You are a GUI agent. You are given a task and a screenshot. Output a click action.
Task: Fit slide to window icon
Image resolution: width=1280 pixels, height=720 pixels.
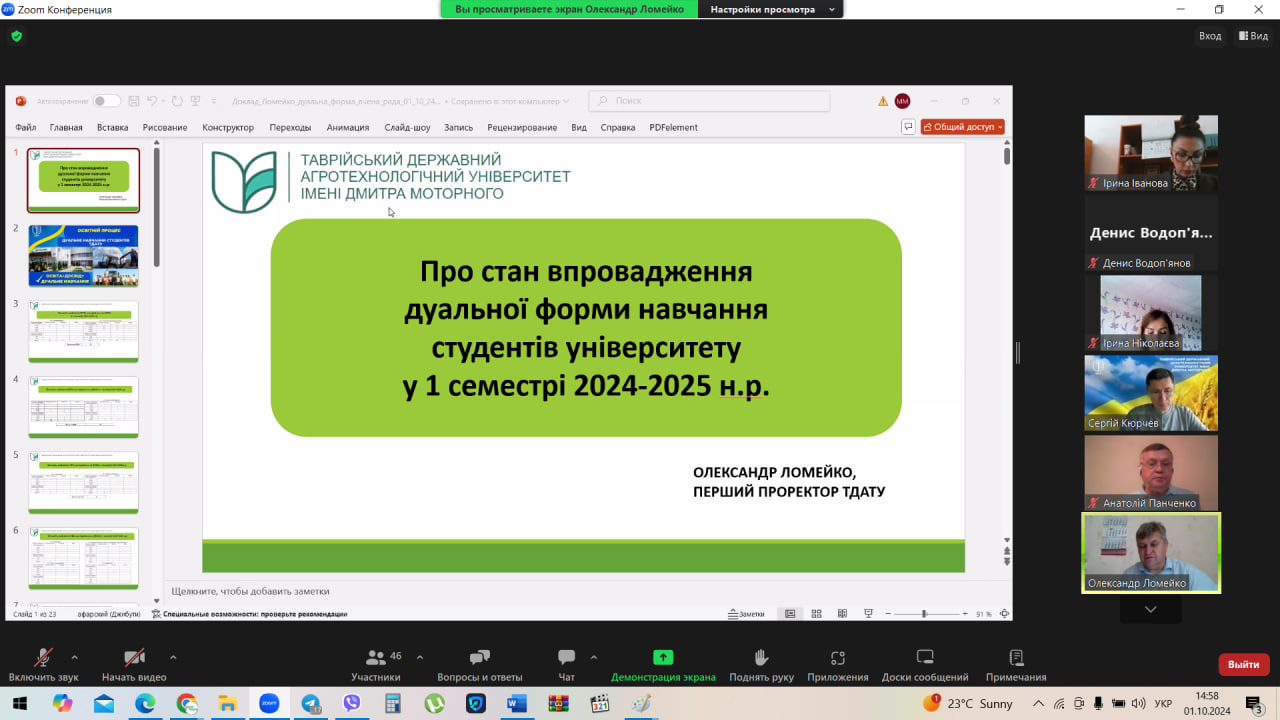click(x=1004, y=614)
